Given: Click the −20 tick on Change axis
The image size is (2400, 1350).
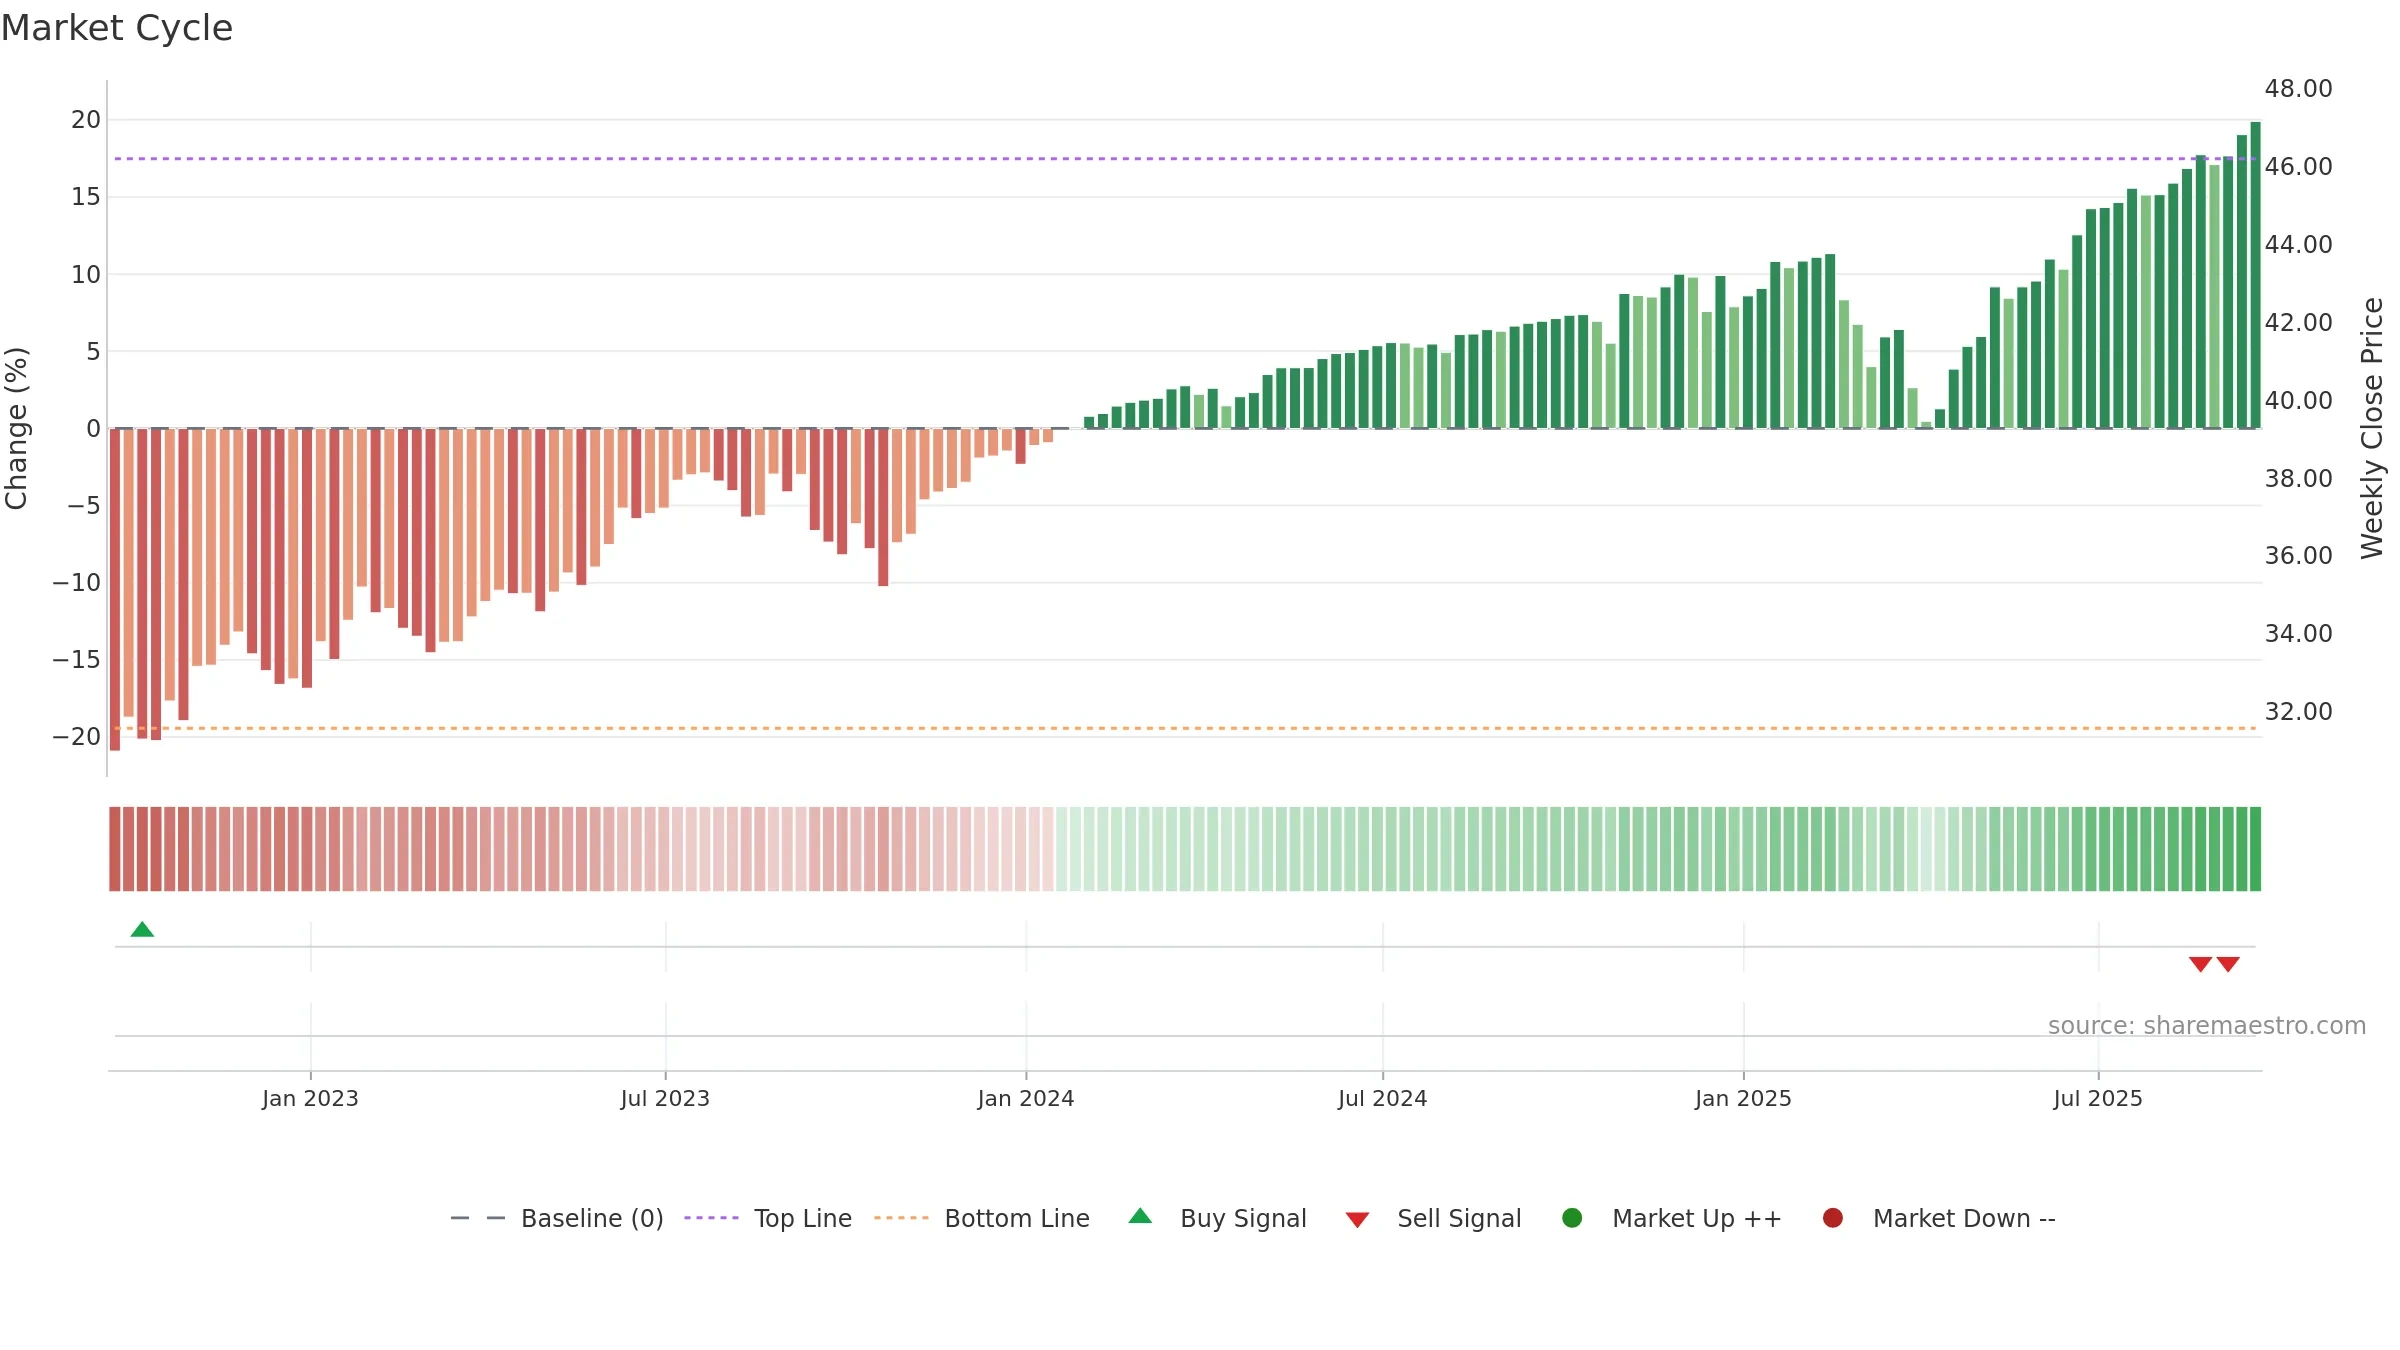Looking at the screenshot, I should click(77, 737).
